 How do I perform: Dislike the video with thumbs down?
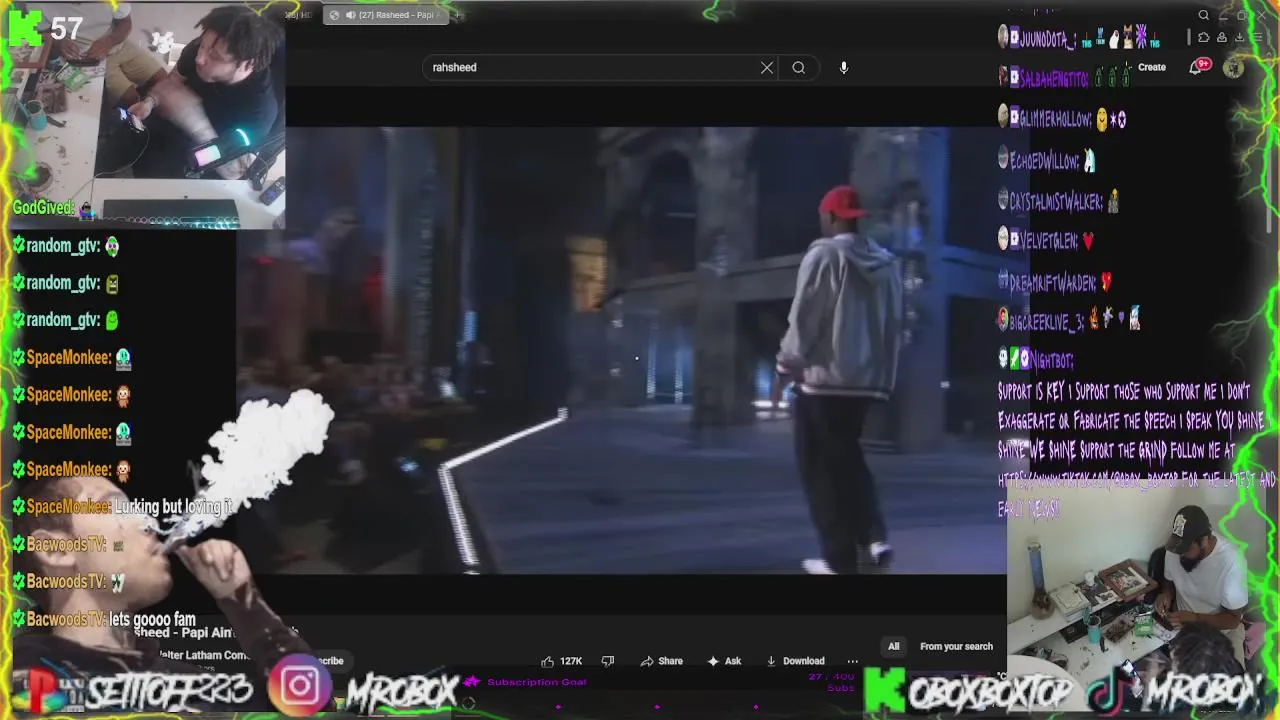[x=607, y=661]
